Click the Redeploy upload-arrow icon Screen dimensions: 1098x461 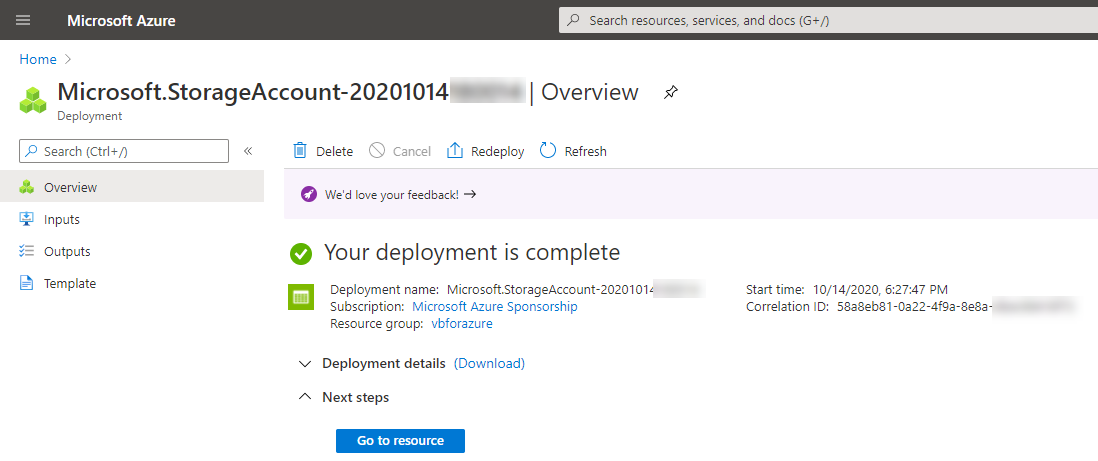(x=455, y=151)
